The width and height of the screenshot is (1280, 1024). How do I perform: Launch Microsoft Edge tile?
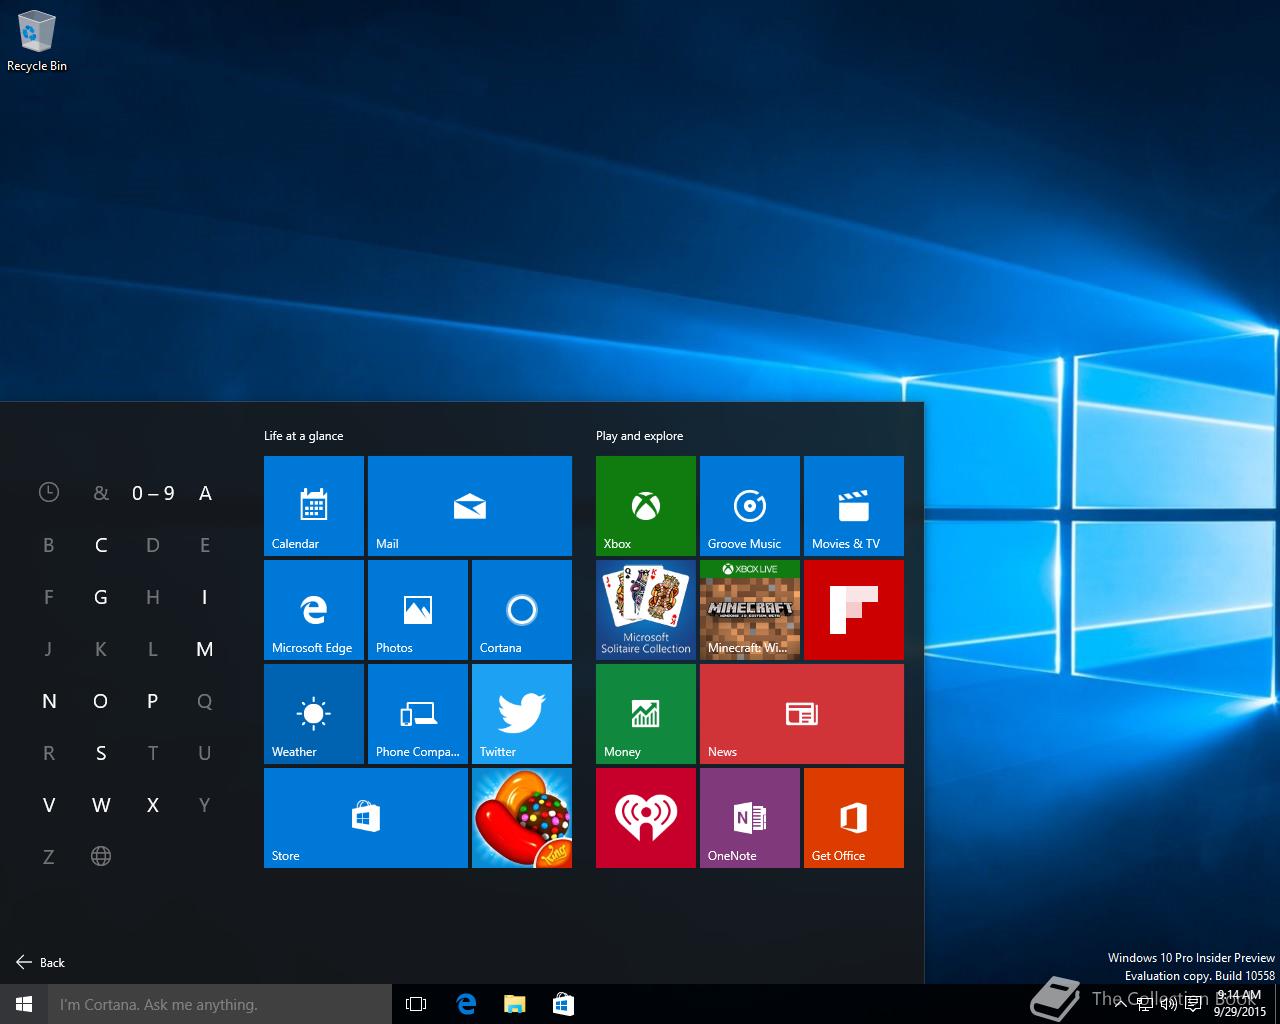pyautogui.click(x=314, y=610)
